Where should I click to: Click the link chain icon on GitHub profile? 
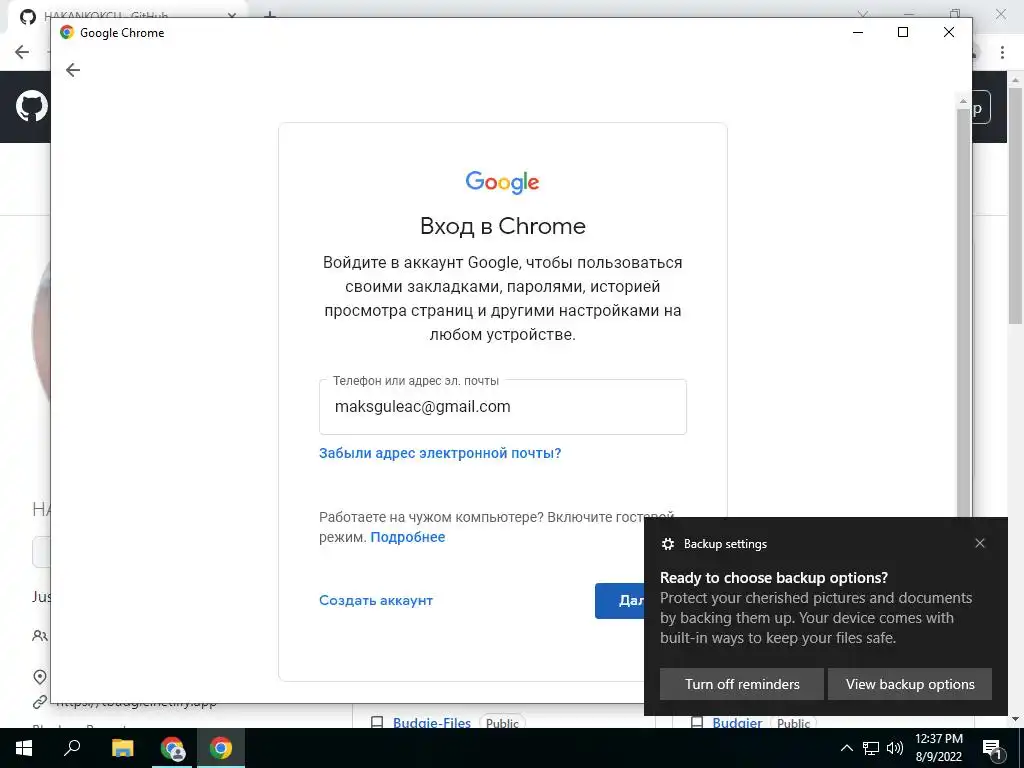40,702
